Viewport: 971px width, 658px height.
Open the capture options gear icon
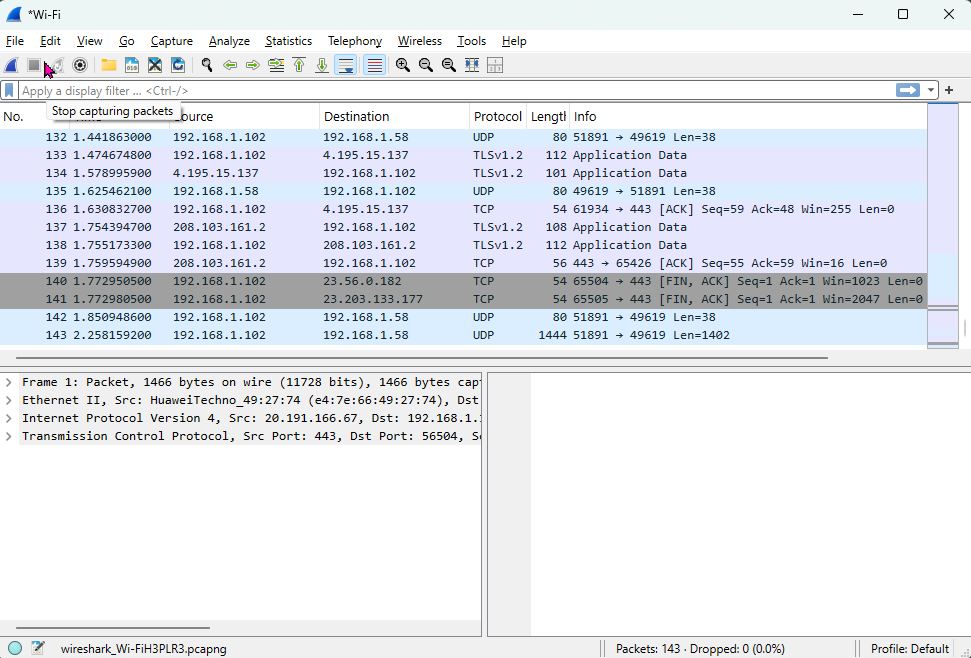click(x=80, y=65)
